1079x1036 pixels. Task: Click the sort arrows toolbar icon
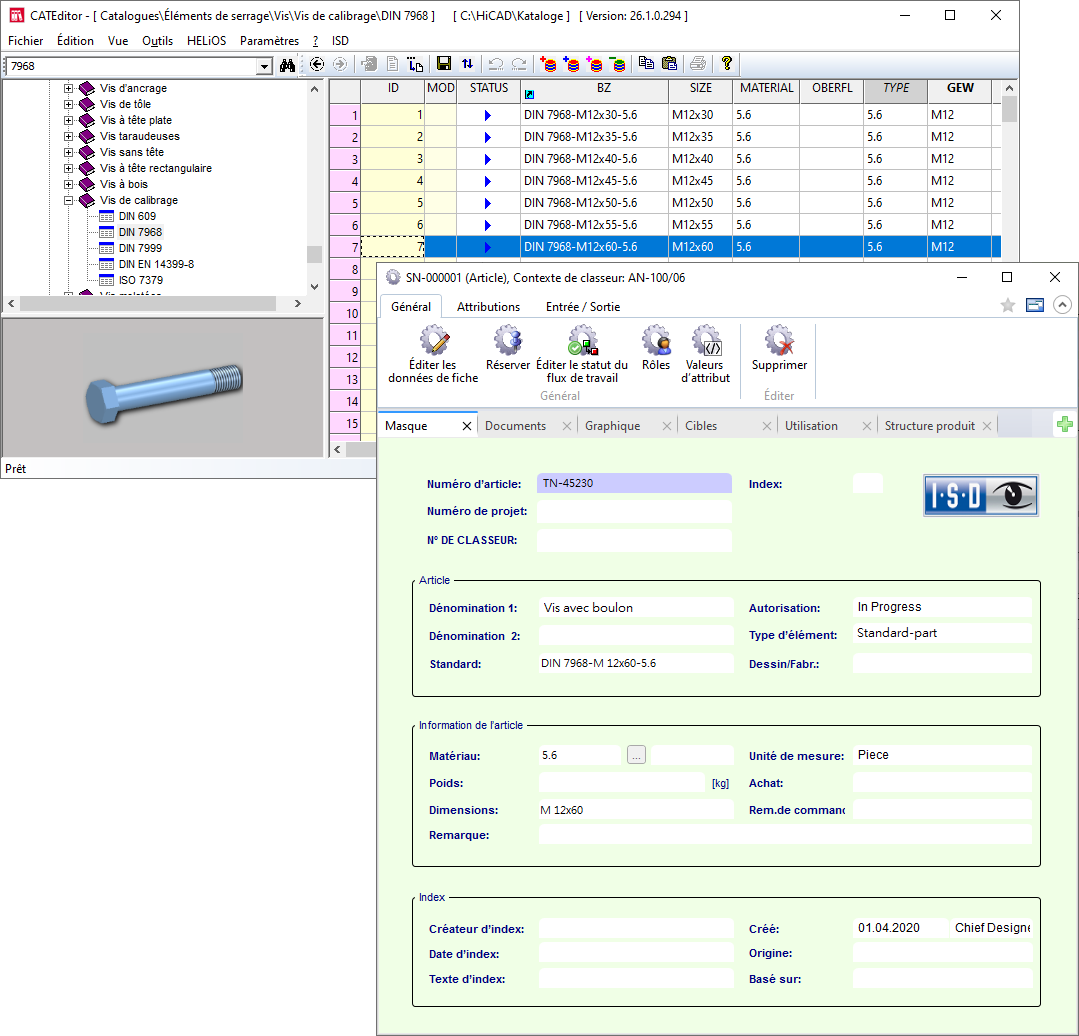tap(468, 65)
